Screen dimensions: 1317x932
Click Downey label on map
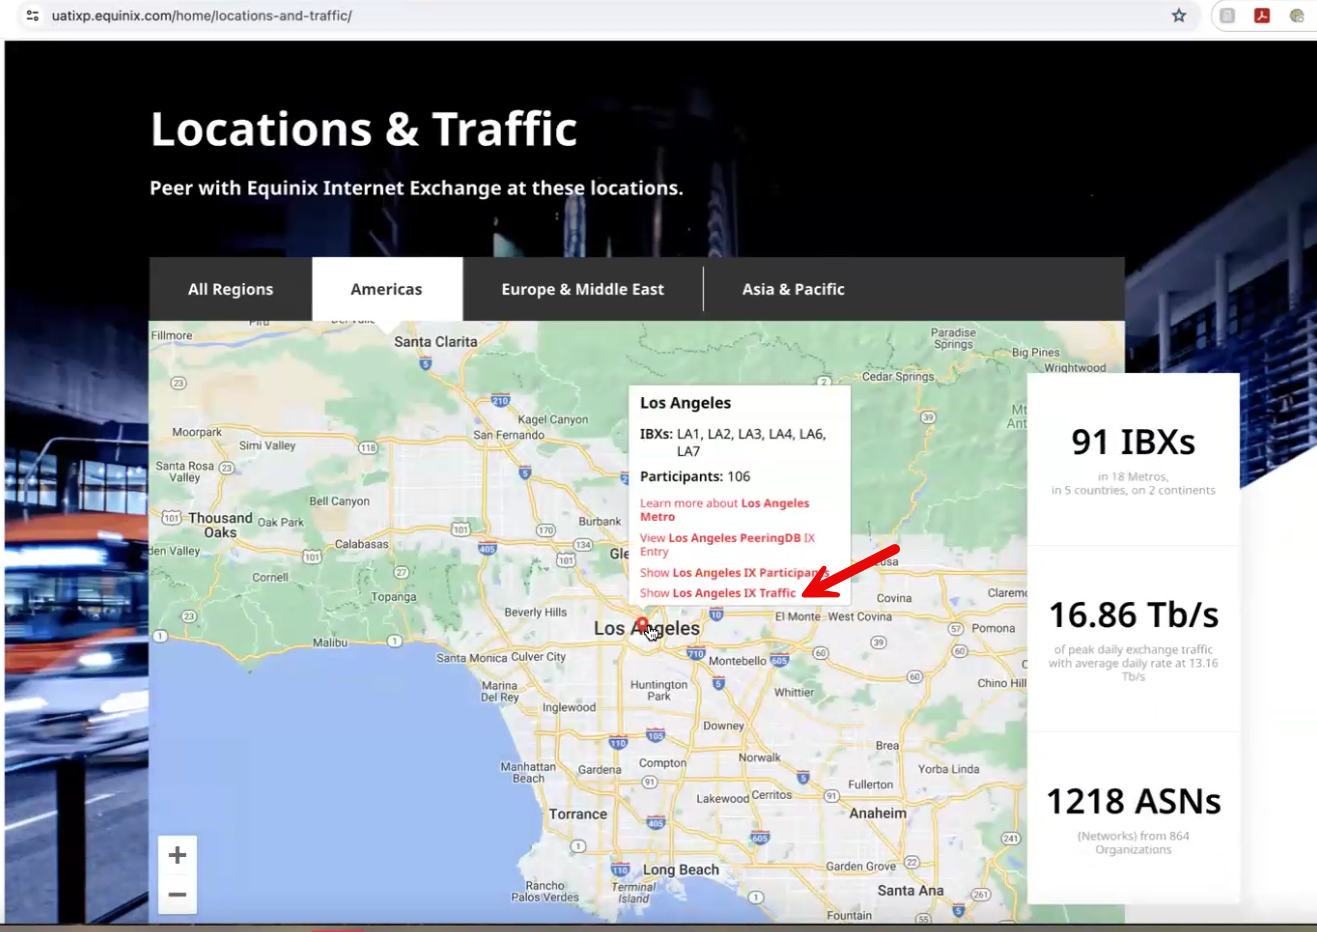point(723,726)
